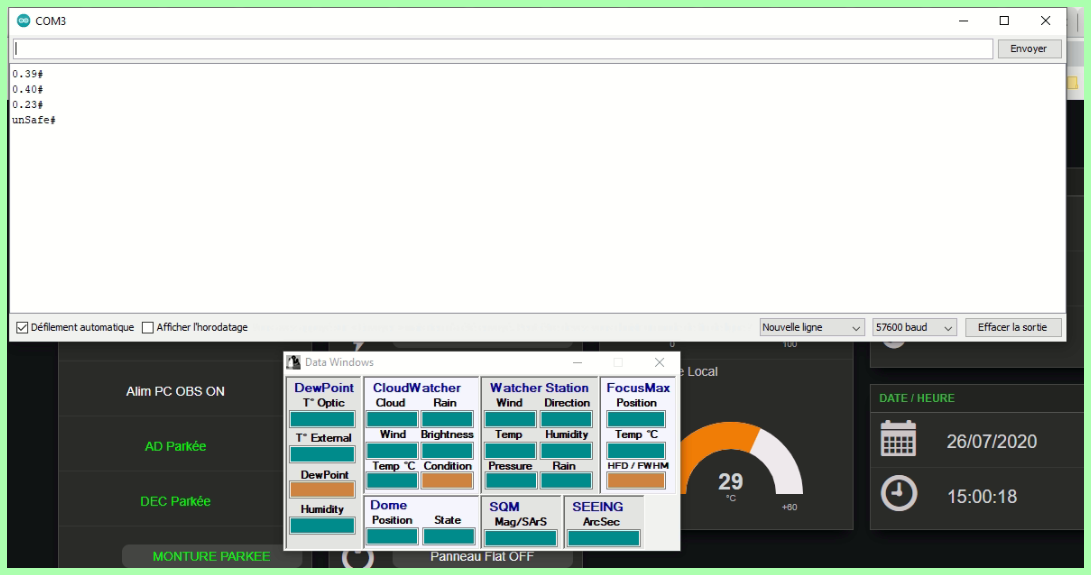Image resolution: width=1091 pixels, height=575 pixels.
Task: Minimize the COM3 serial monitor window
Action: pyautogui.click(x=964, y=21)
